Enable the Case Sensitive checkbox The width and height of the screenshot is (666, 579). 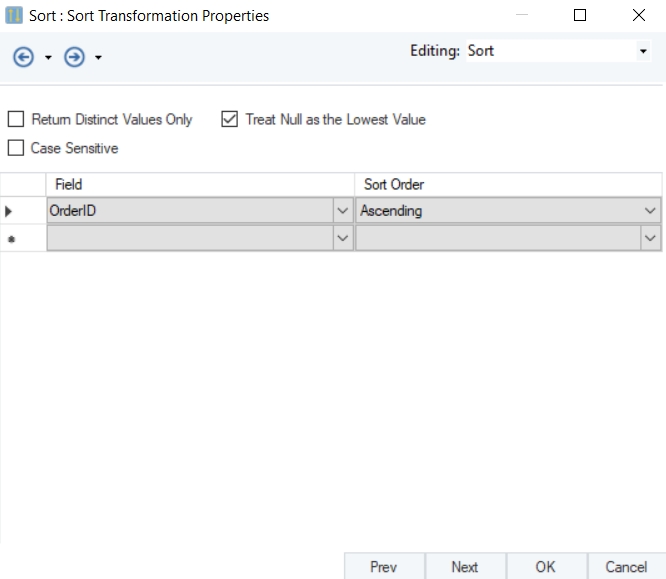[16, 148]
